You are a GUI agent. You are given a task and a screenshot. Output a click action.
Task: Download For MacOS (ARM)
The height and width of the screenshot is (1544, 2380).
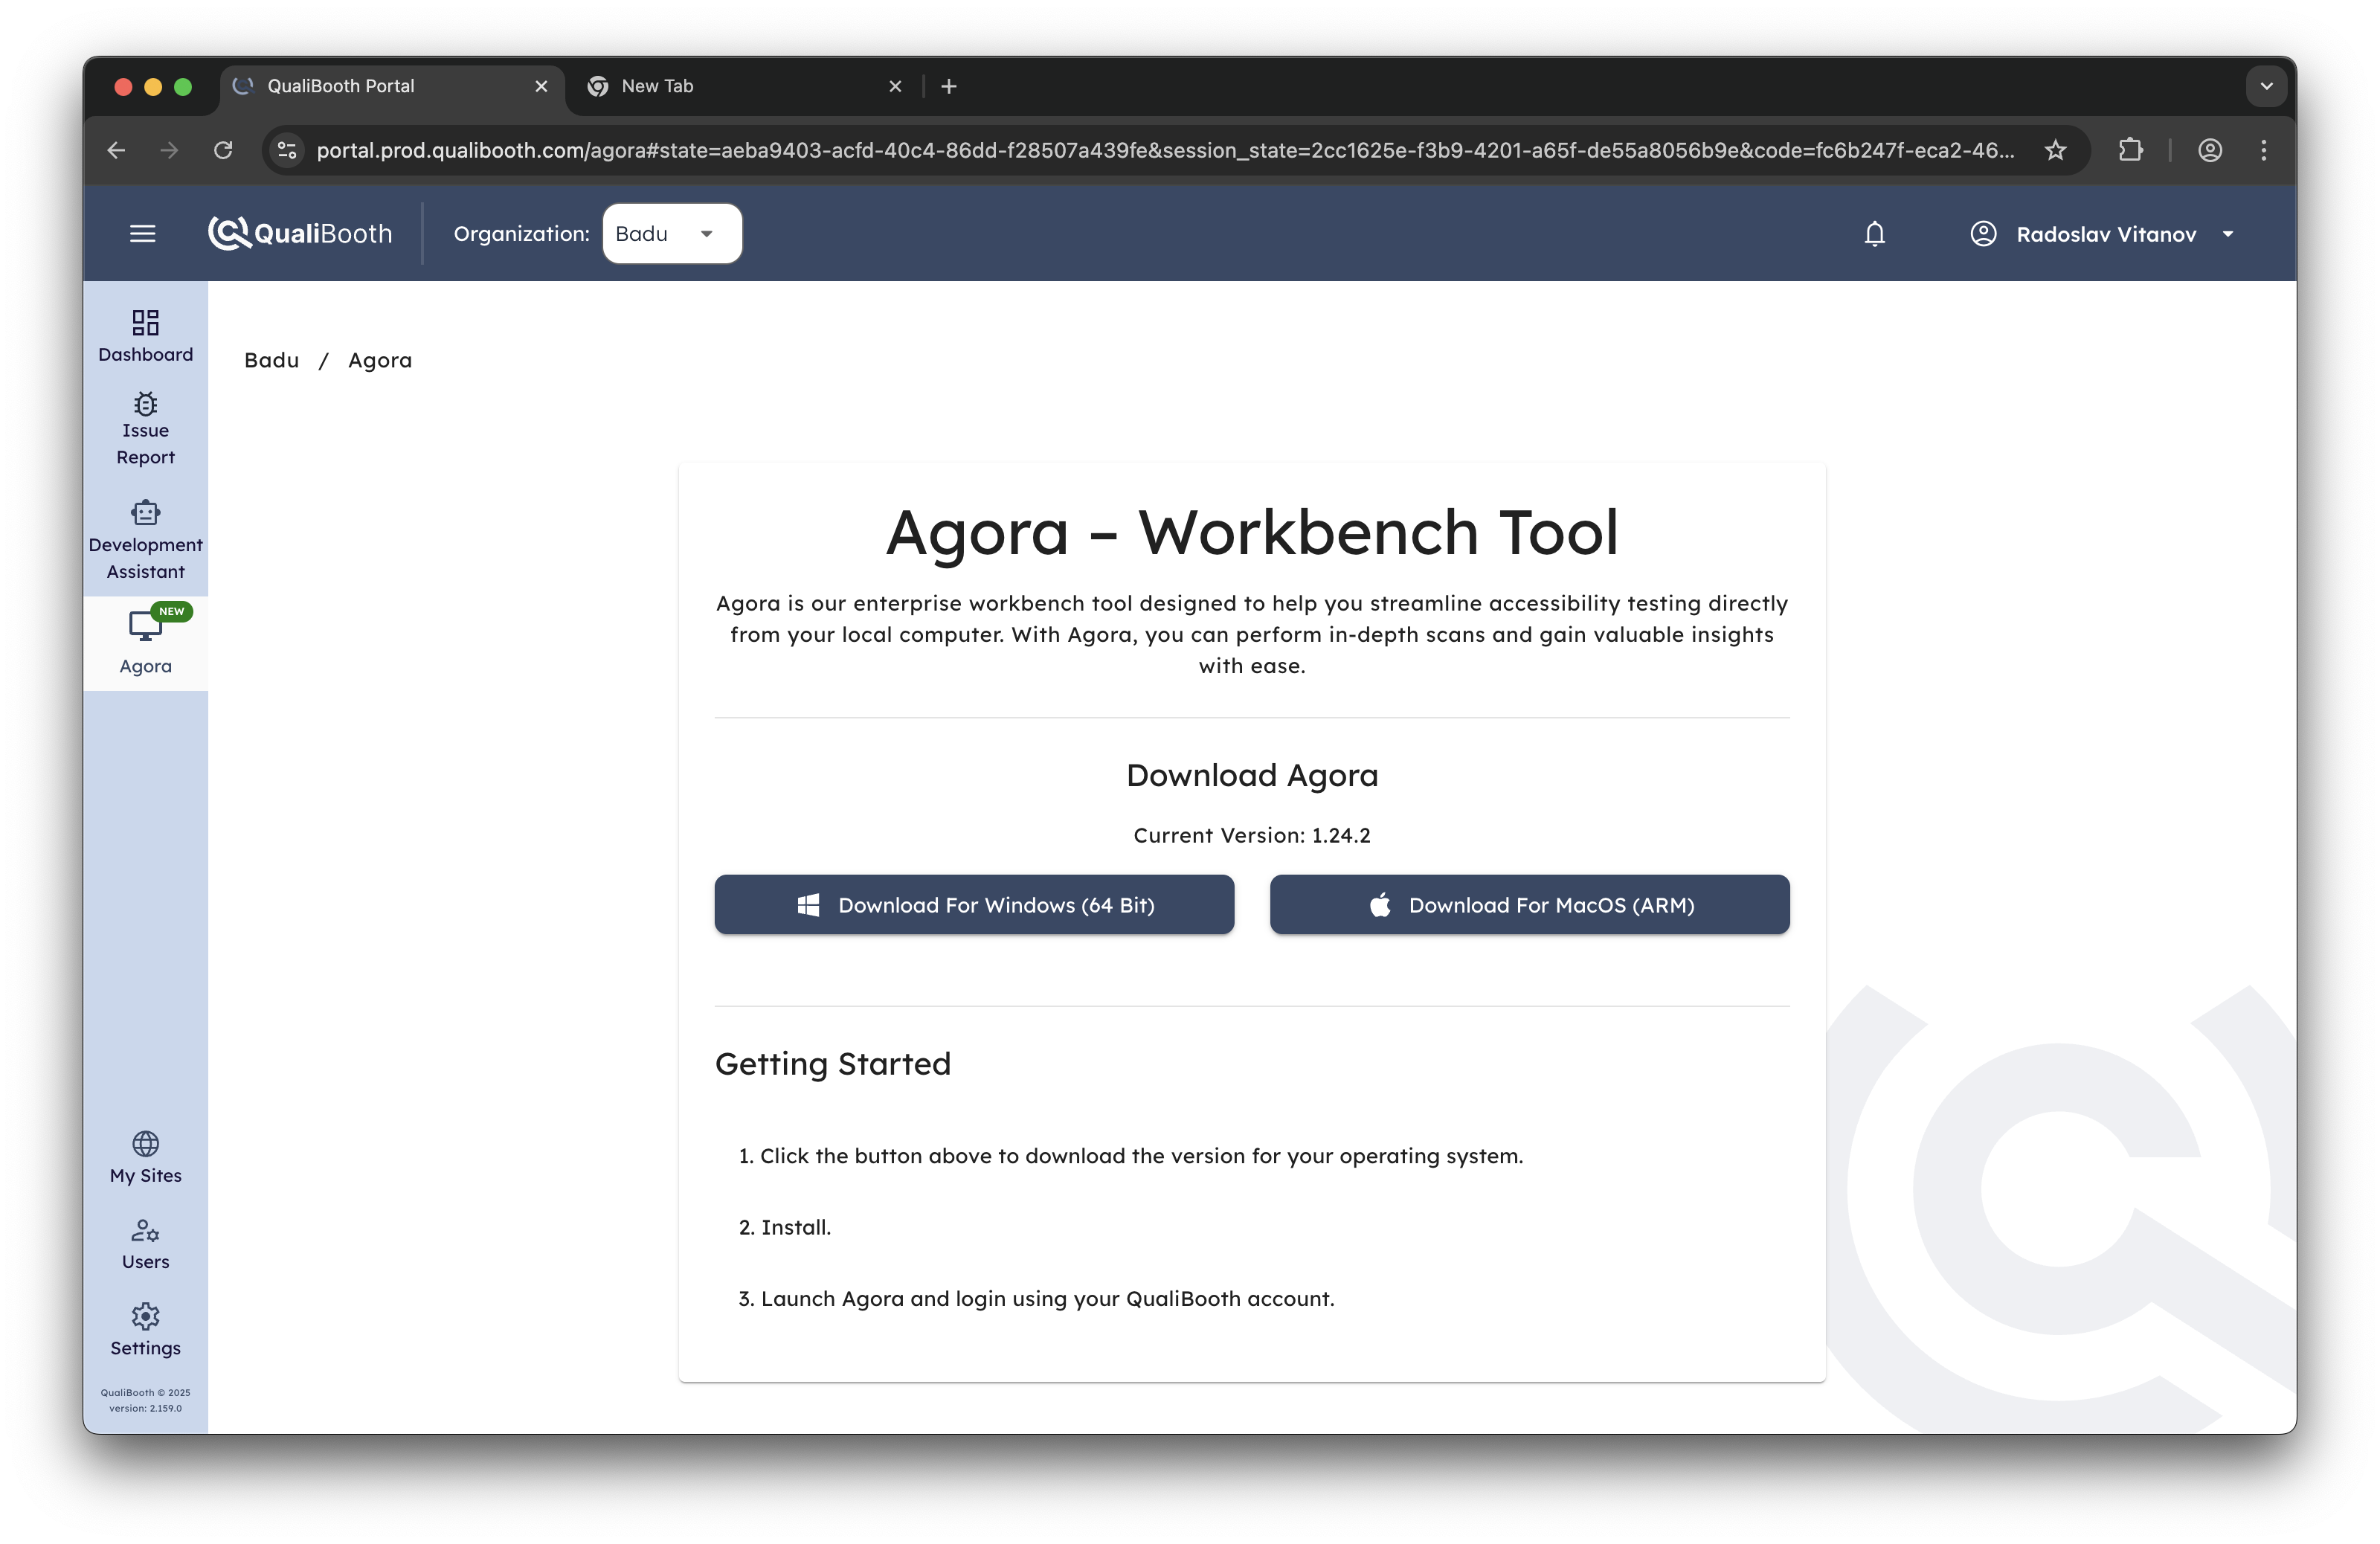click(1529, 905)
